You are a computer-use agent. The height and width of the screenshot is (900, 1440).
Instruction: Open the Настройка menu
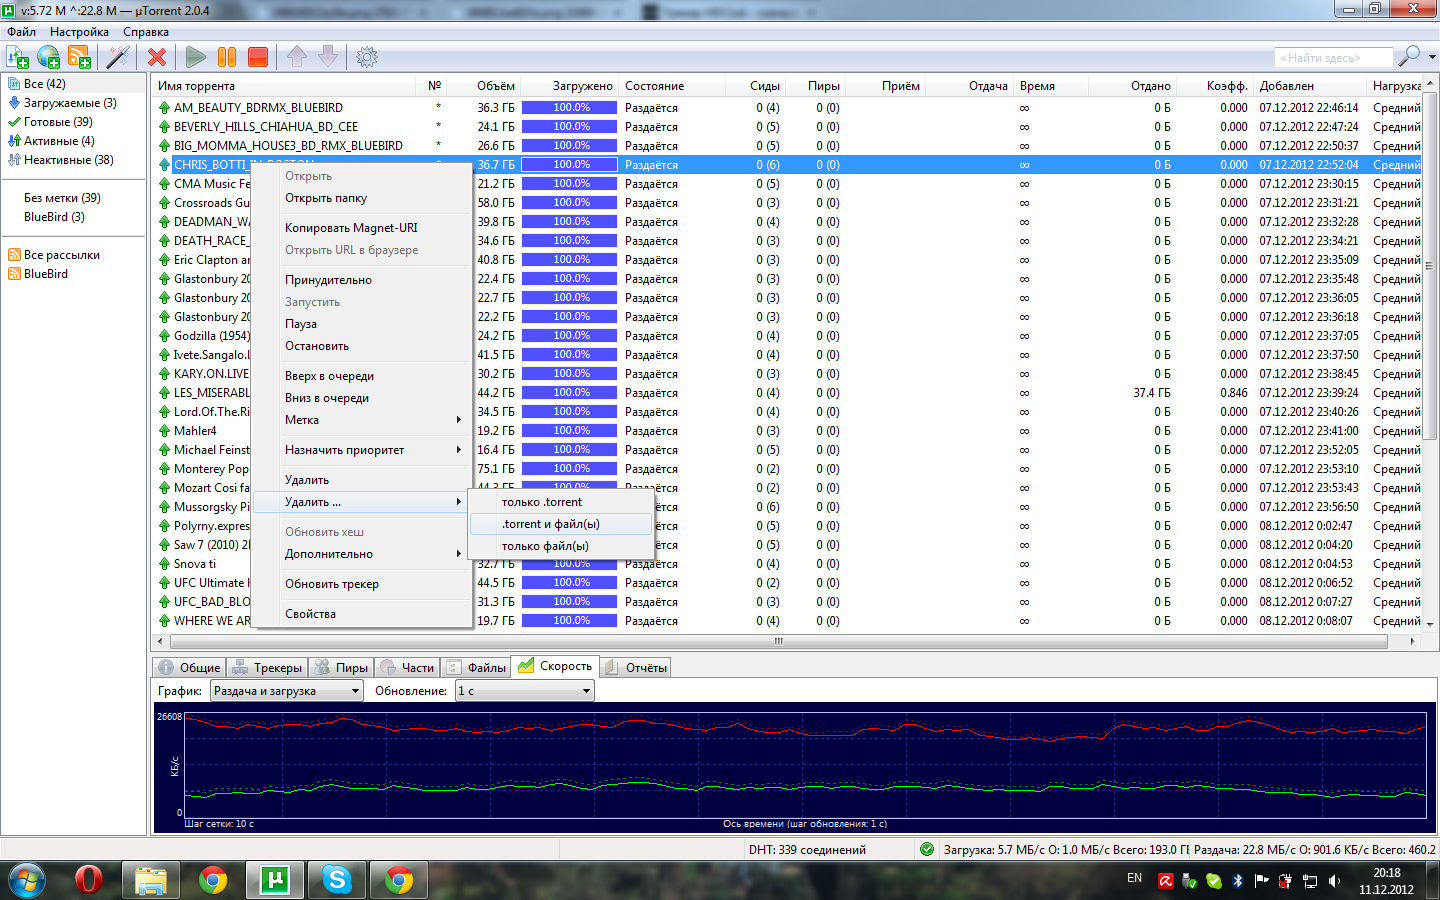point(79,32)
